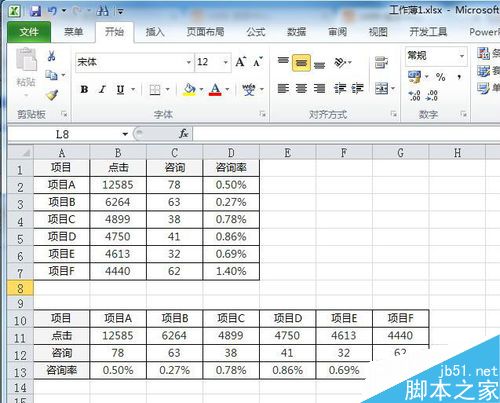
Task: Open font group dialog launcher 字体
Action: [x=262, y=114]
